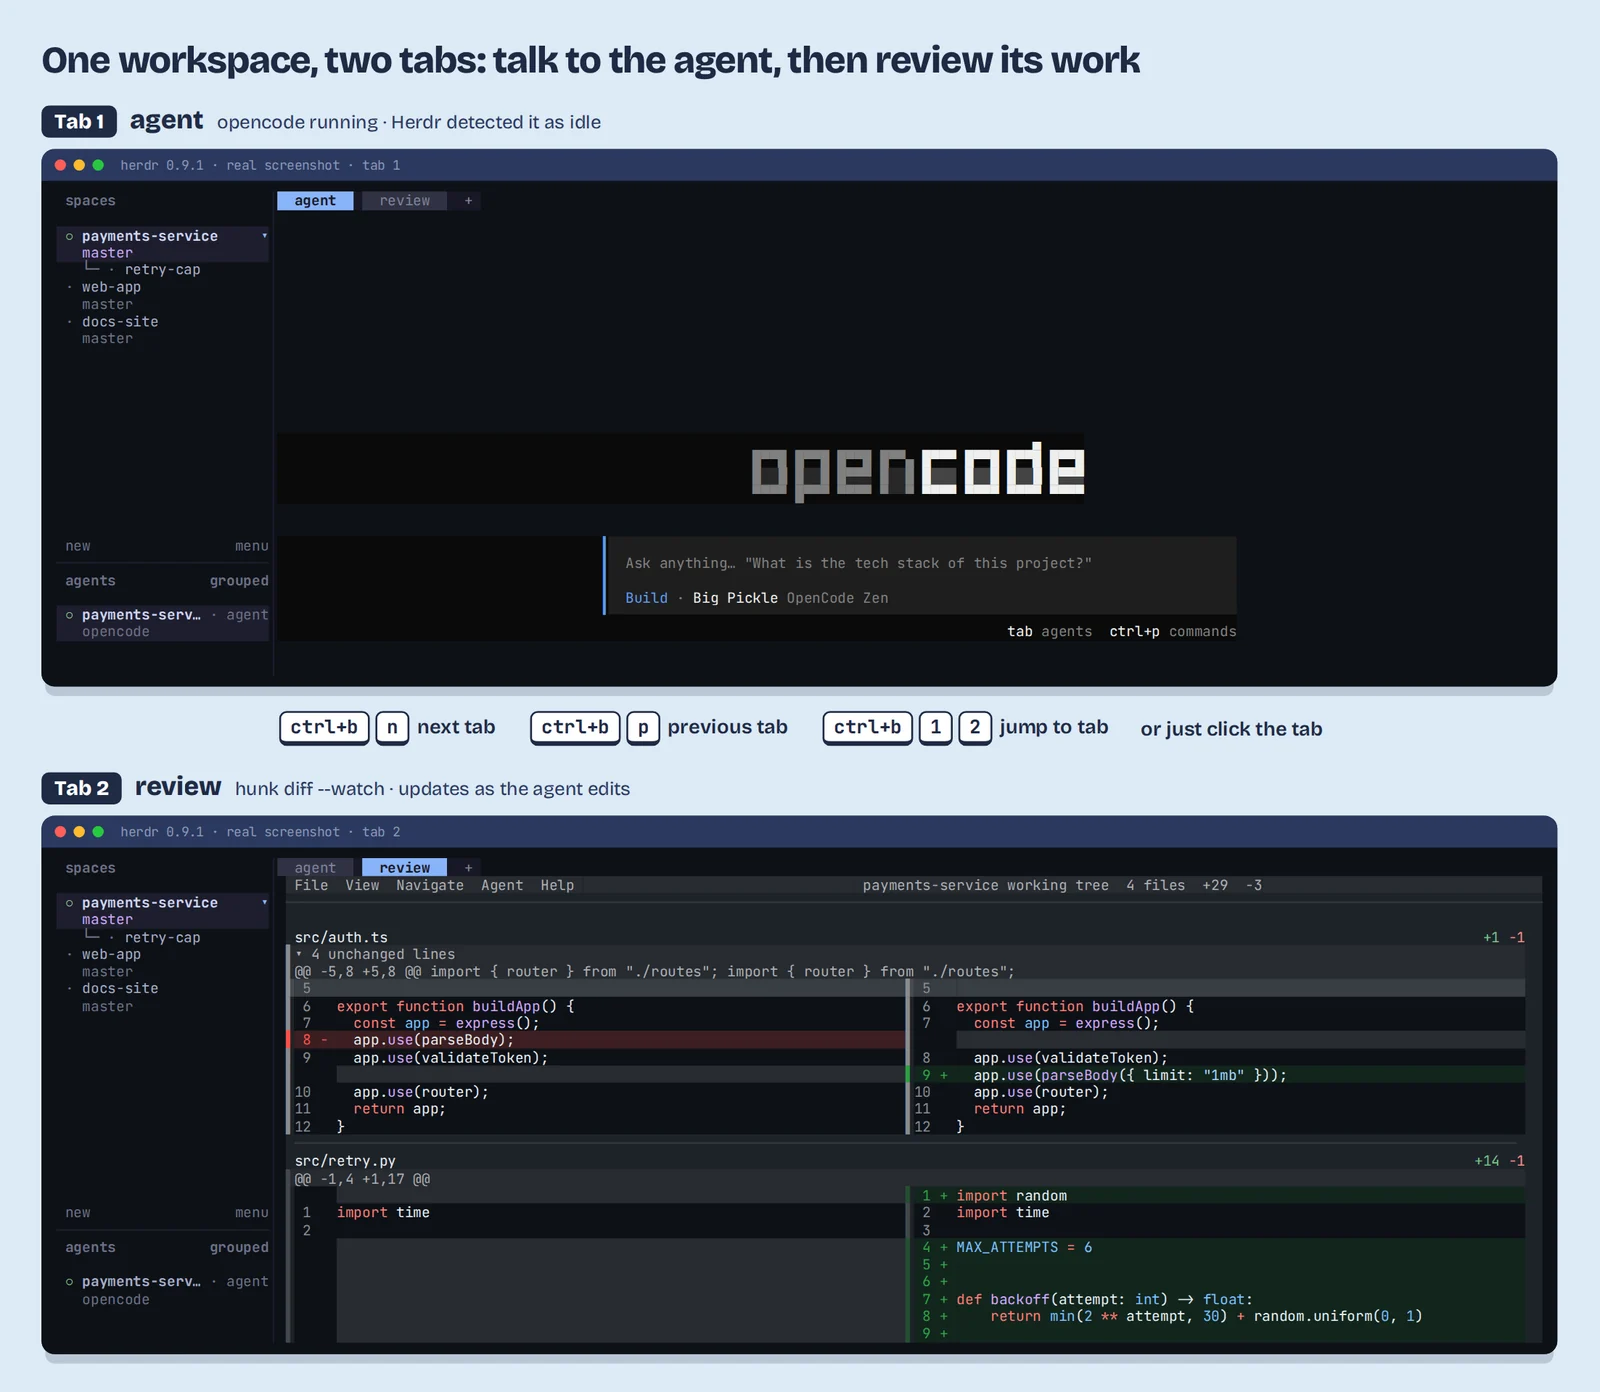Click the '+14 -1' stat of src/retry.py
The height and width of the screenshot is (1392, 1600).
1499,1161
